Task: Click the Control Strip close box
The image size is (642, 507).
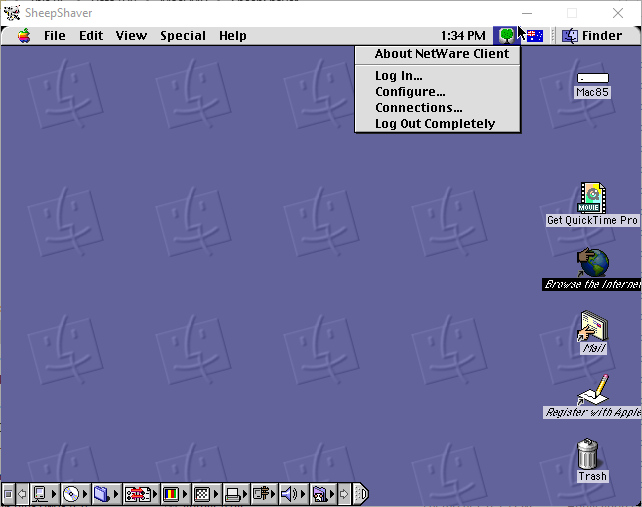Action: (x=8, y=494)
